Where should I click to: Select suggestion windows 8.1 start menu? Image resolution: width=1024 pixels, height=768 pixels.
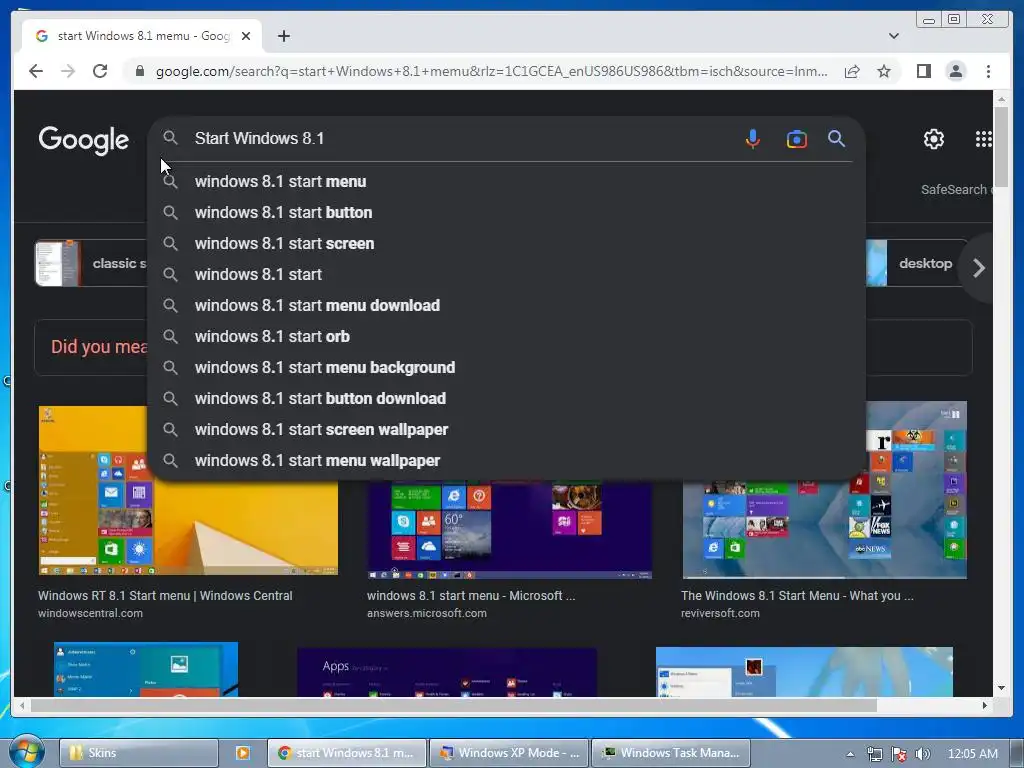tap(507, 182)
